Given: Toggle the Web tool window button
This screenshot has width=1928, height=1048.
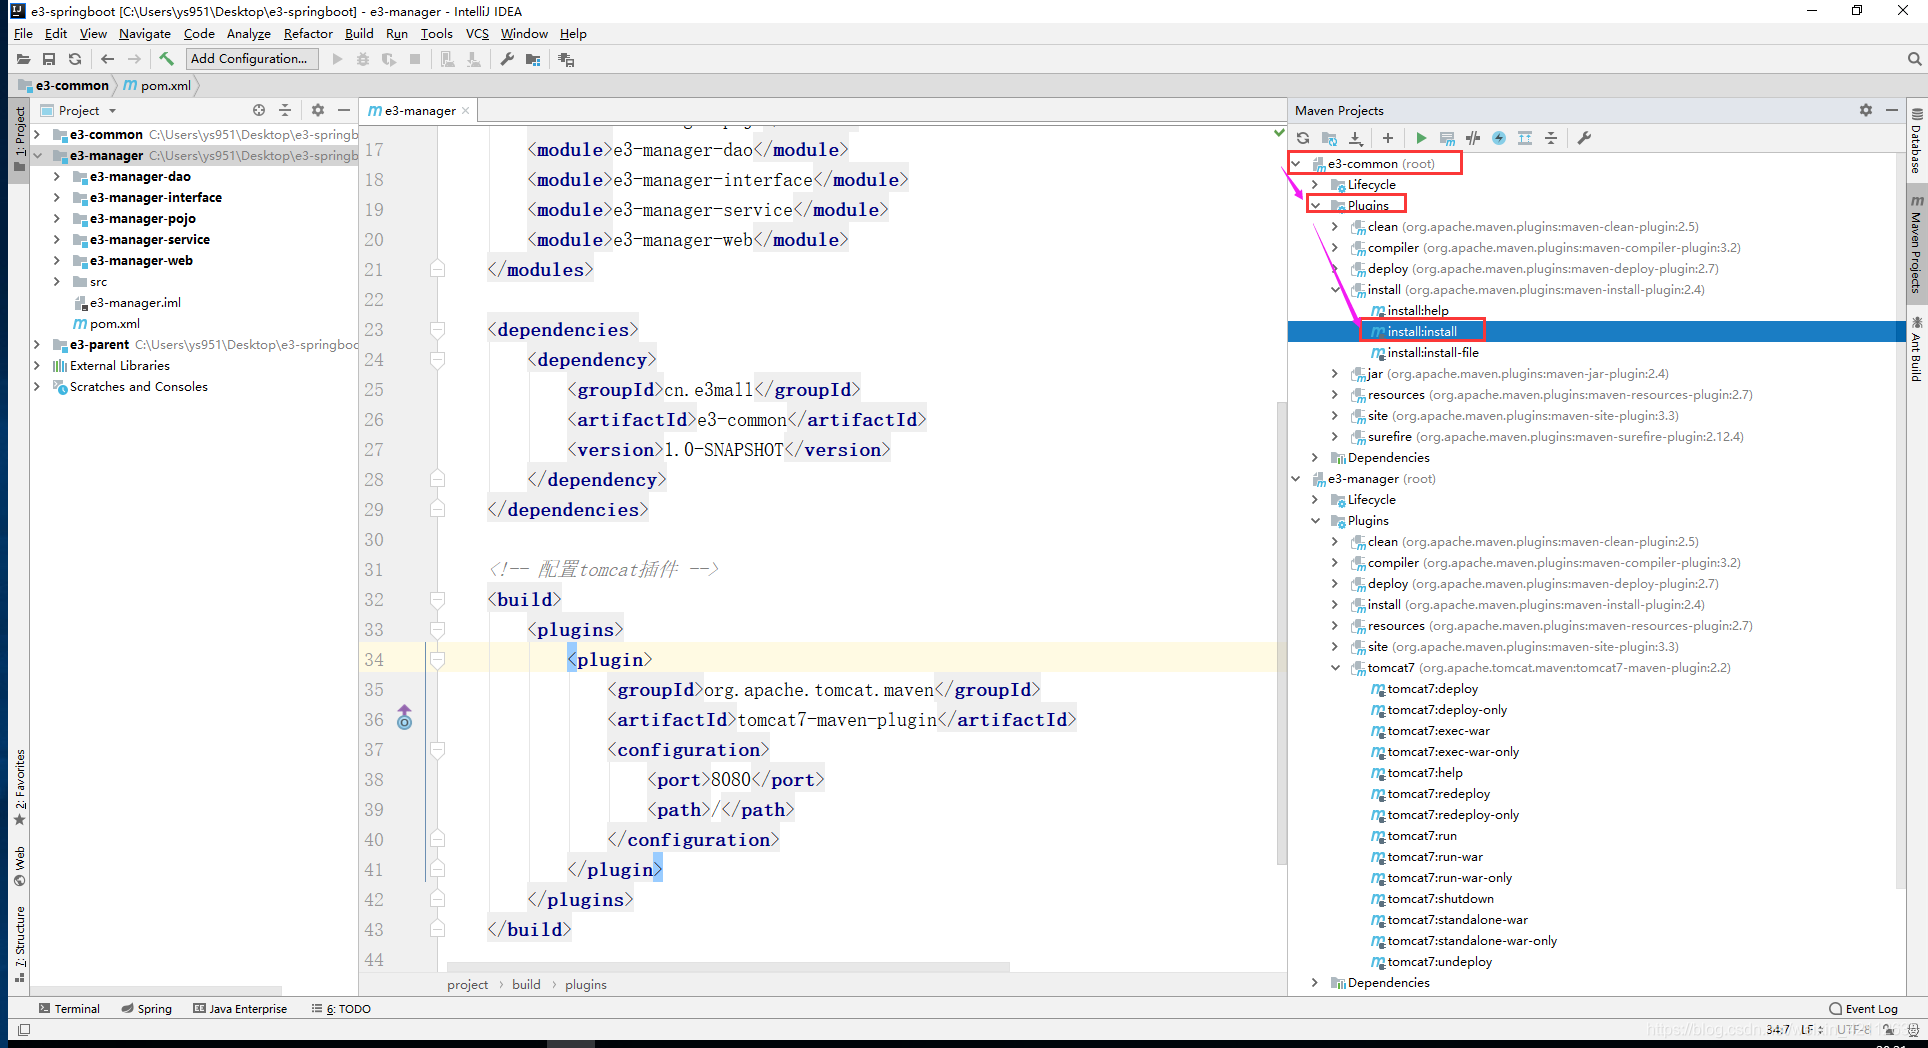Looking at the screenshot, I should coord(19,866).
